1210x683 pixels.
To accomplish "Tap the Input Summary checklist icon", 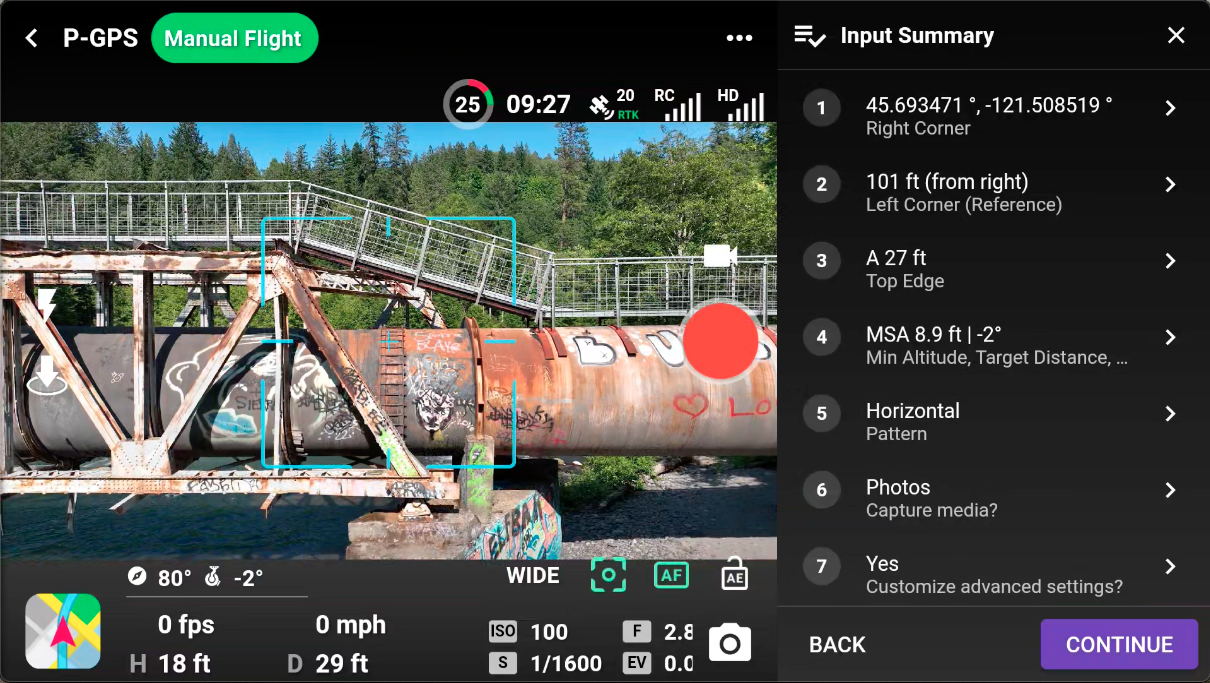I will point(809,37).
